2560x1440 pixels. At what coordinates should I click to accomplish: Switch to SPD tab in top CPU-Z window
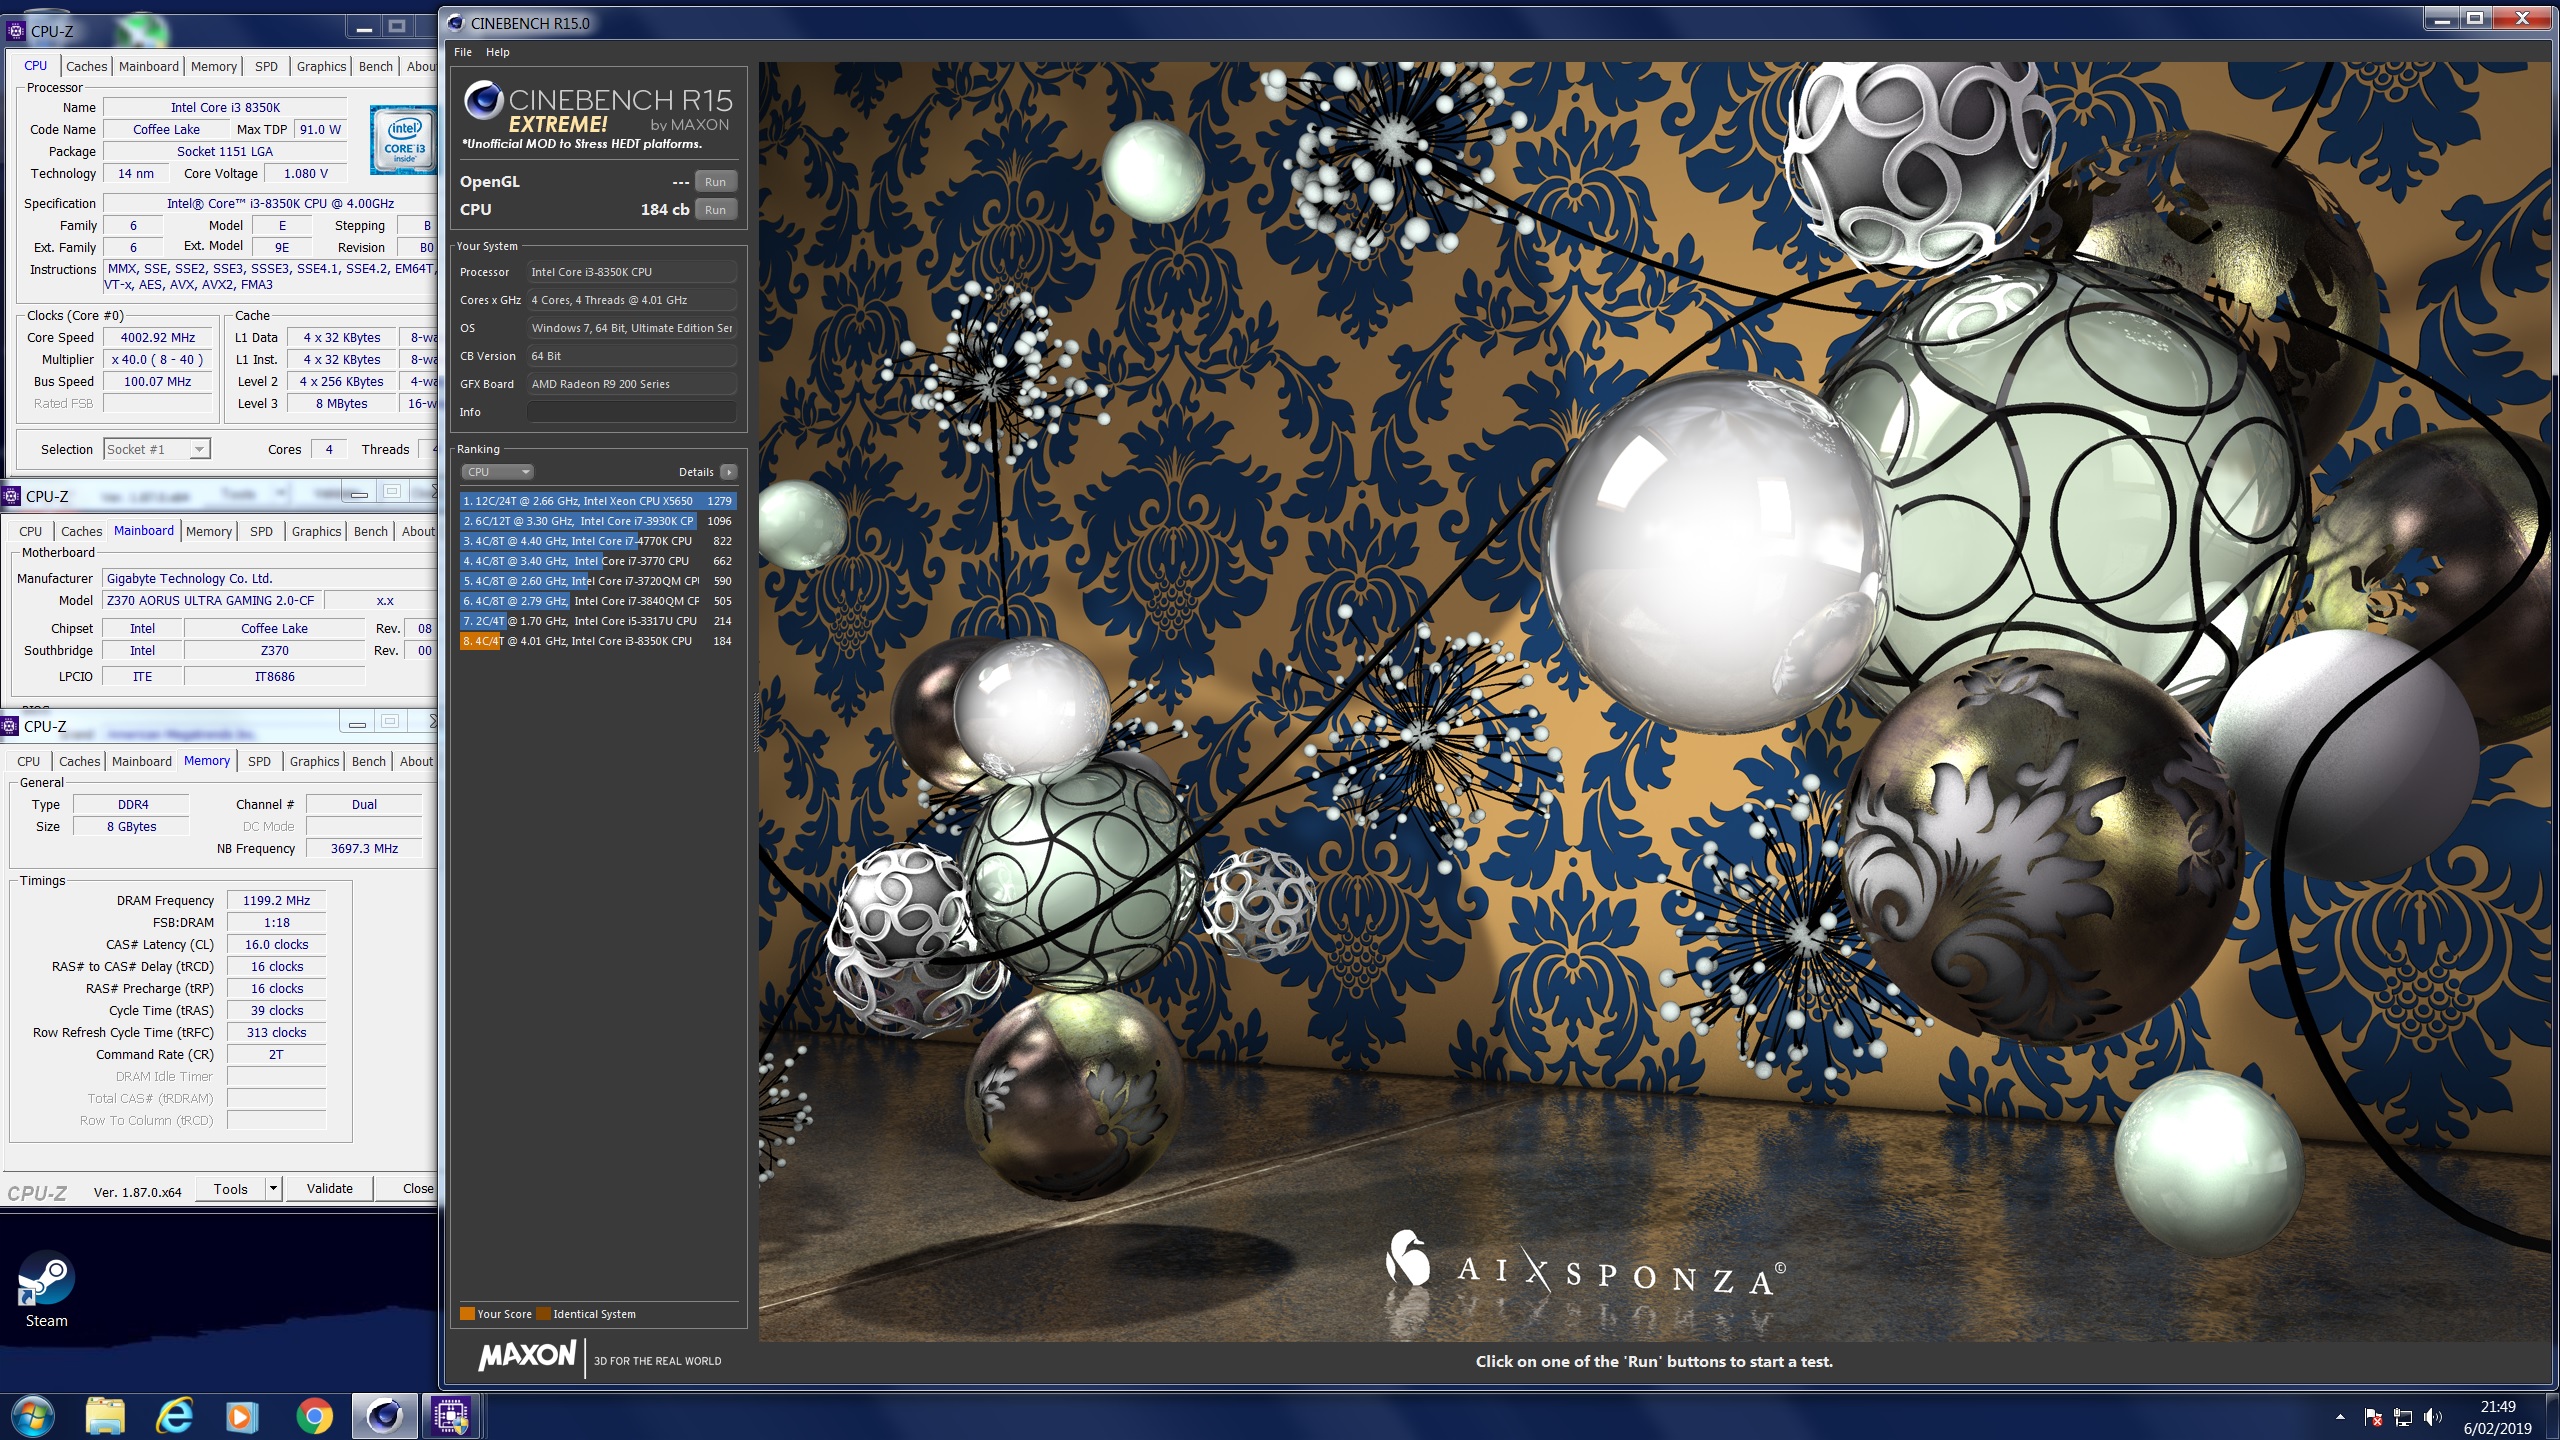point(266,66)
